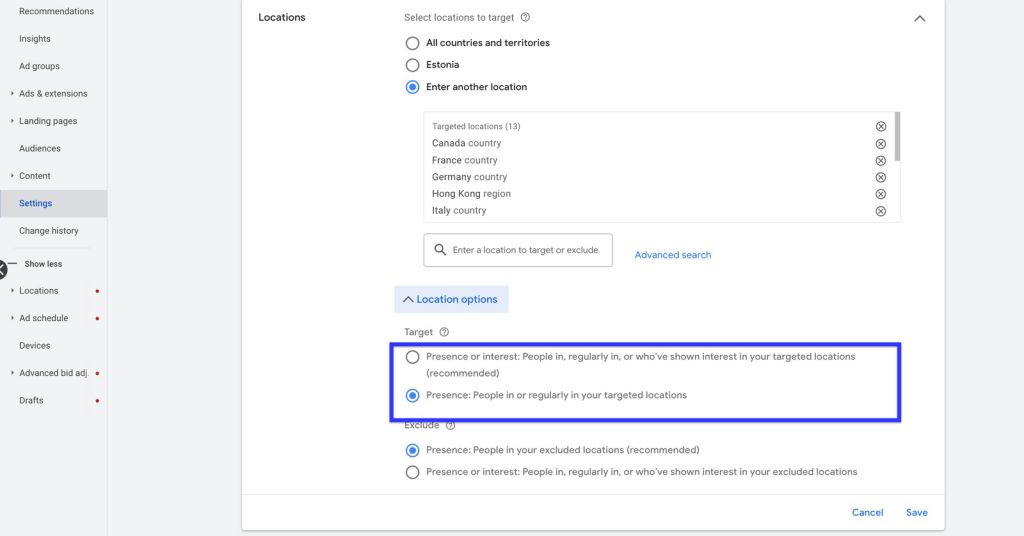The image size is (1024, 536).
Task: Choose Presence or interest for excluded locations
Action: click(412, 472)
